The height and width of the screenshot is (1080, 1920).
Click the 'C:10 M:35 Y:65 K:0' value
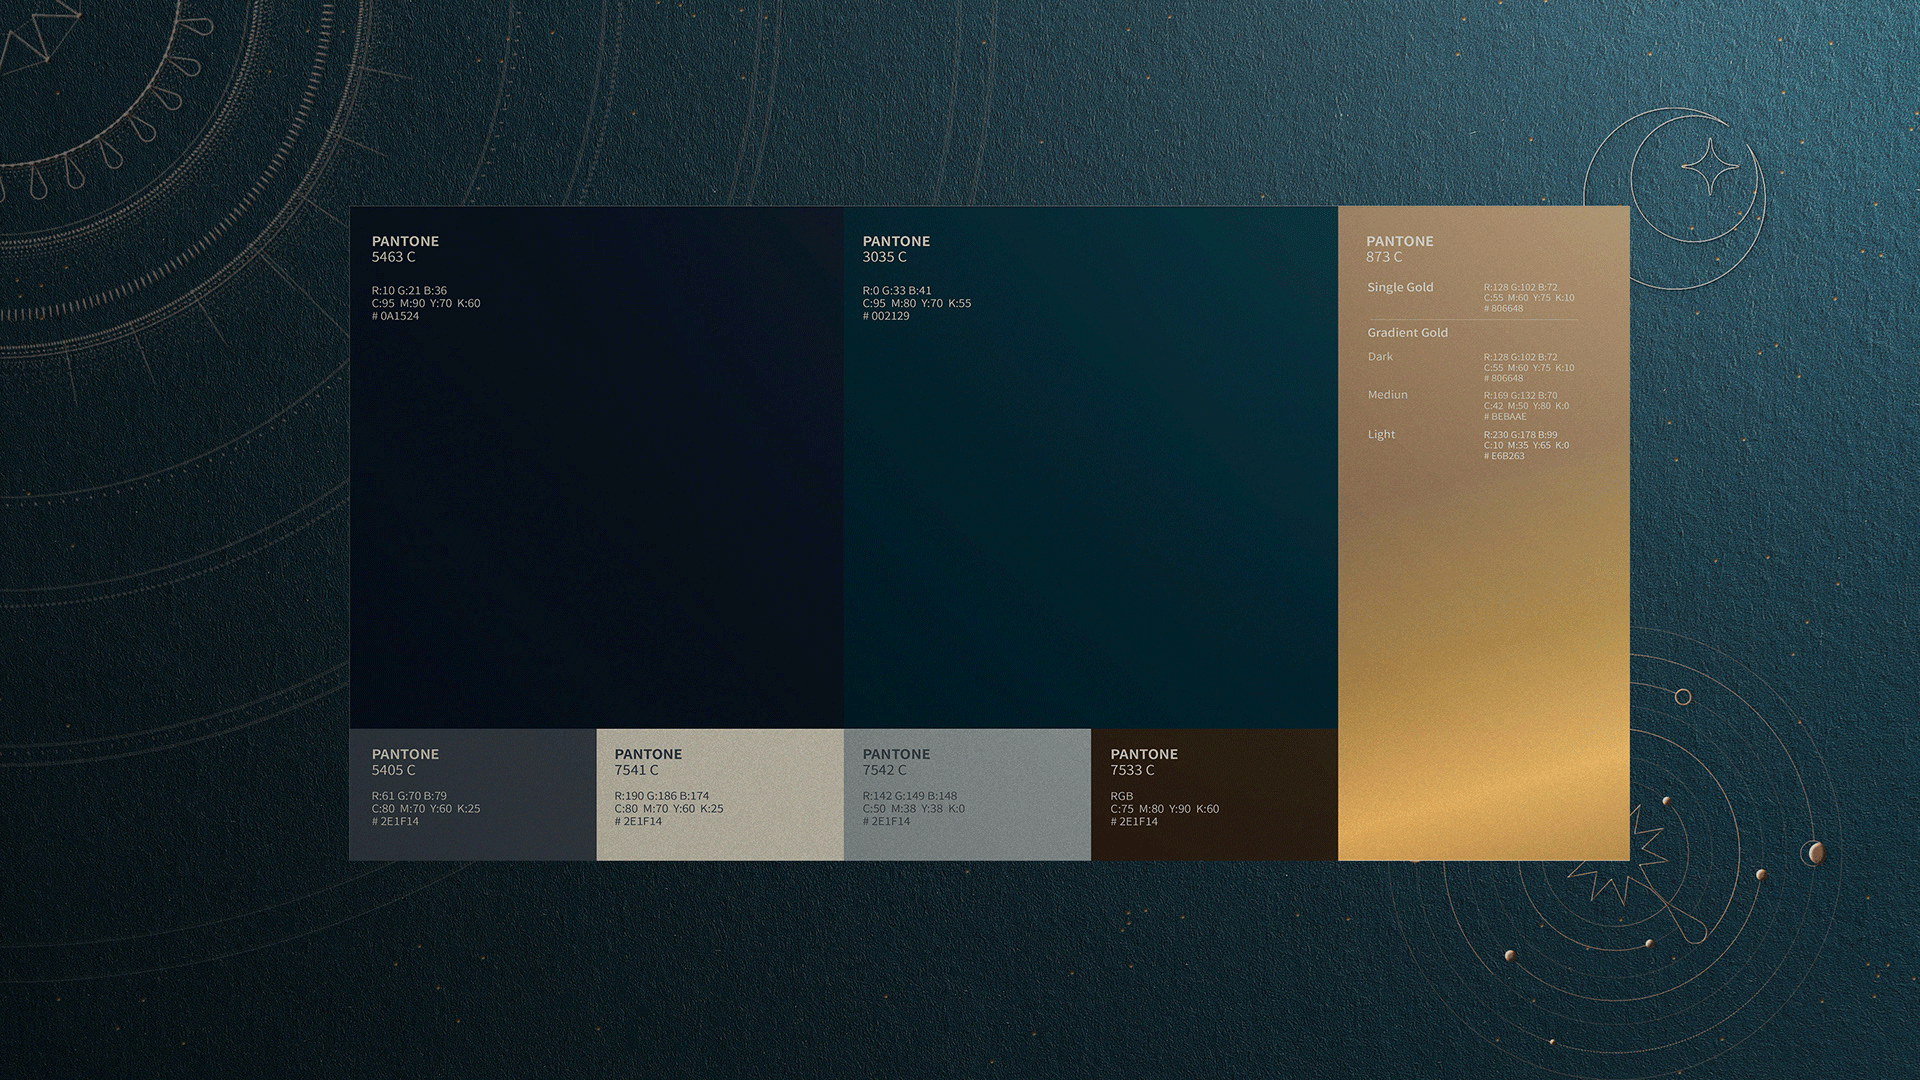(x=1526, y=445)
